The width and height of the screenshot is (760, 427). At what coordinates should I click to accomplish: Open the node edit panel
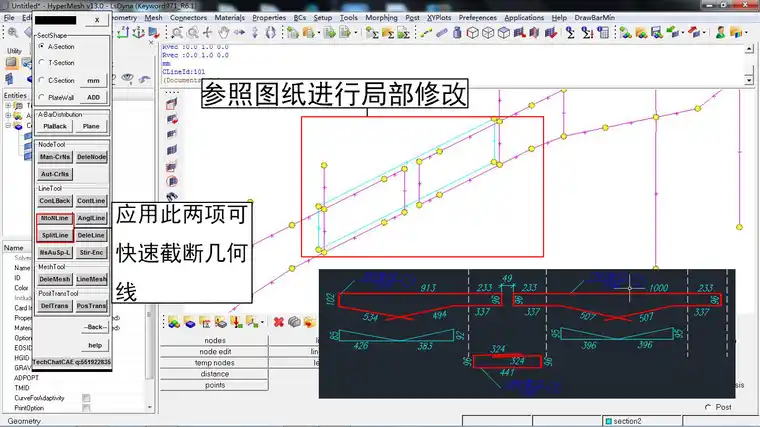coord(215,352)
